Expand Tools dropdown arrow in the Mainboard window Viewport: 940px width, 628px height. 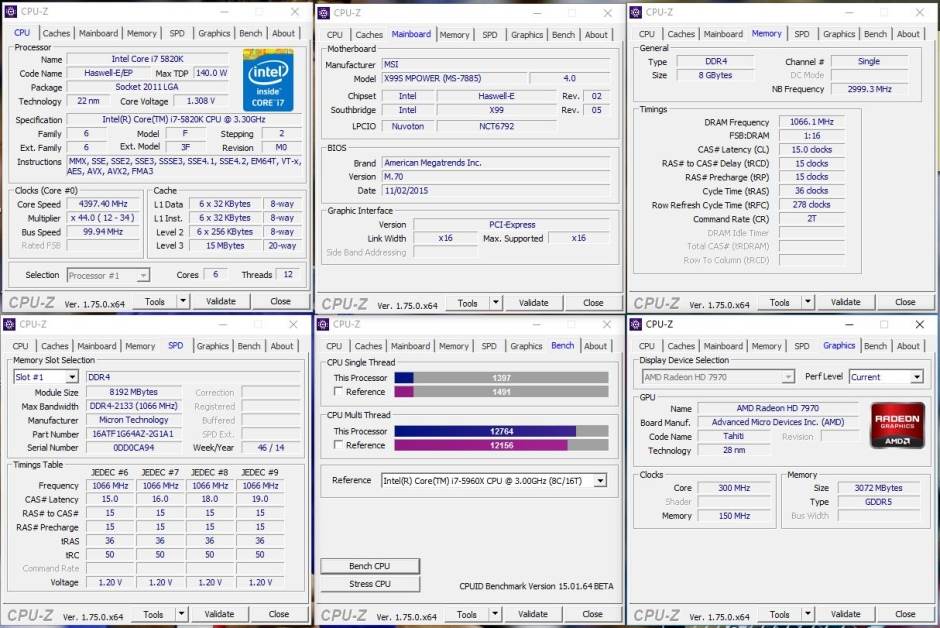click(495, 303)
